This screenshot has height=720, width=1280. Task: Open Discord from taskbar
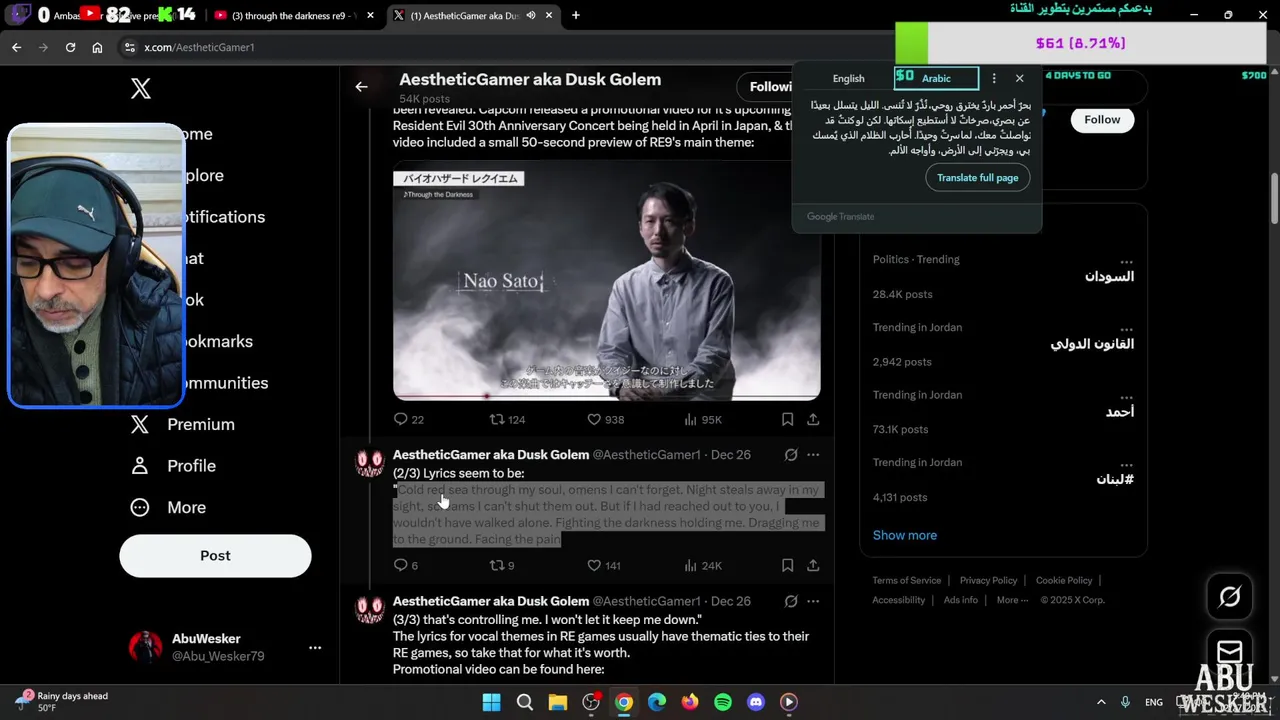click(756, 702)
